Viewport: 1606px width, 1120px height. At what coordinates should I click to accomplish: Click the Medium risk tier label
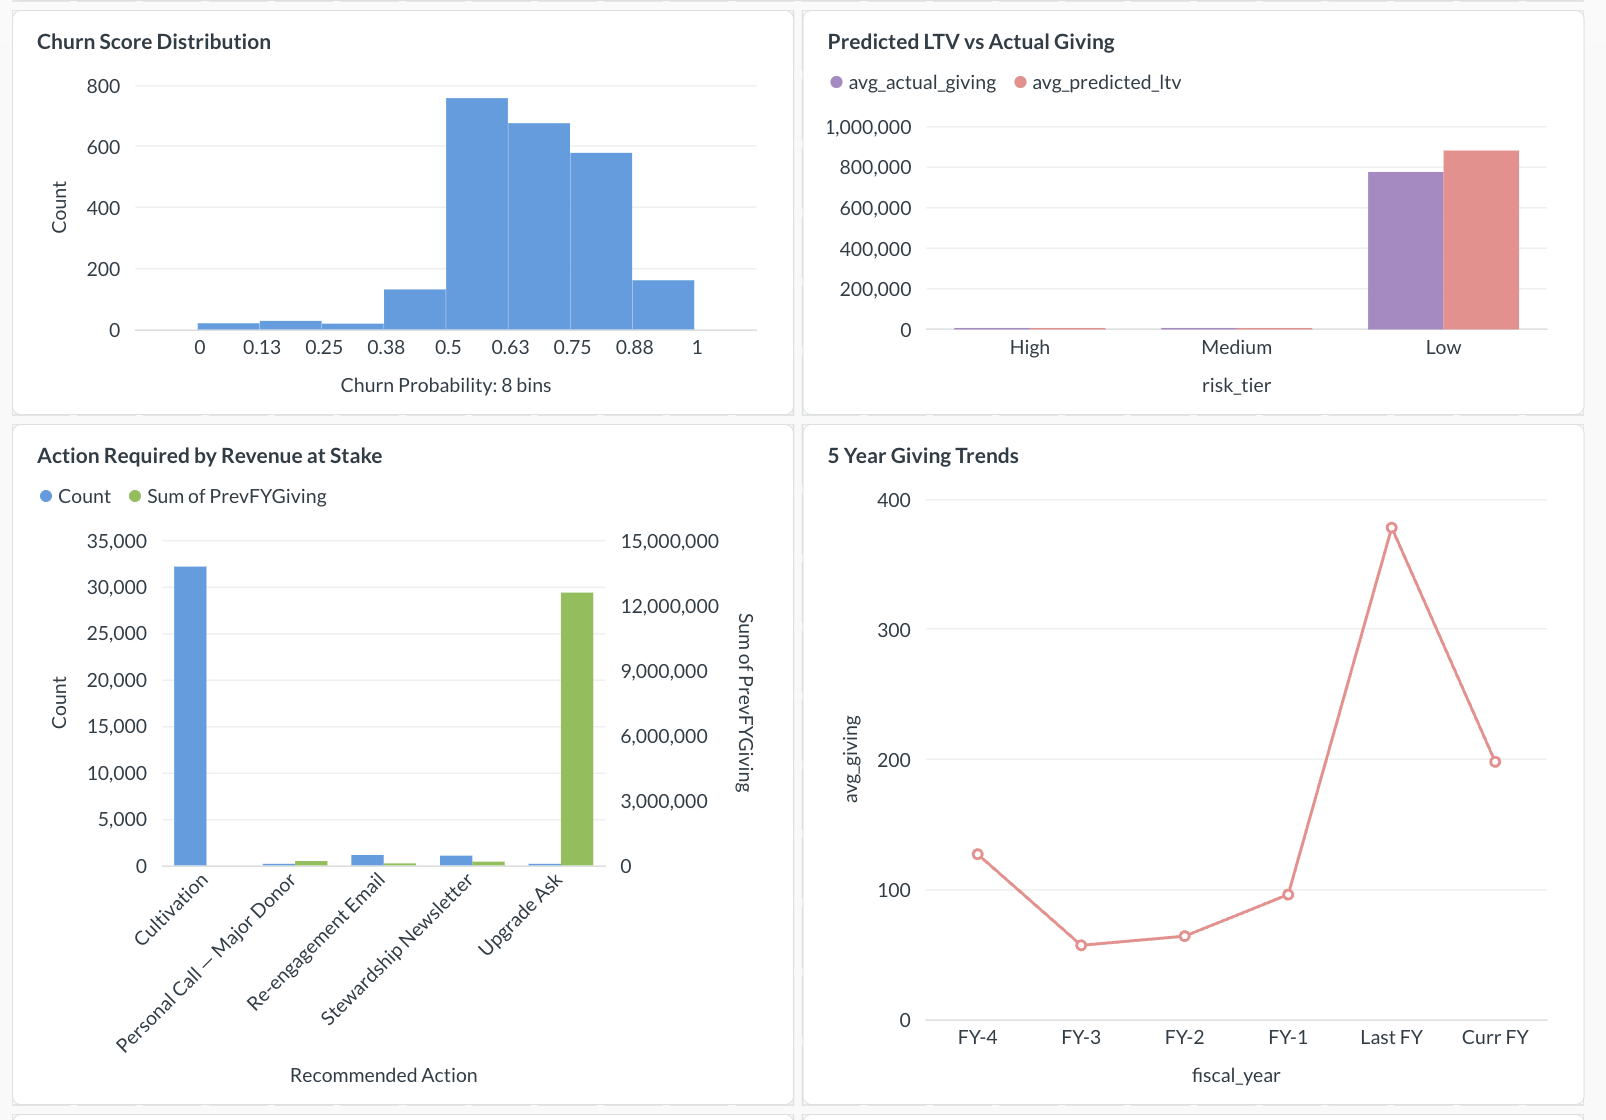point(1237,348)
